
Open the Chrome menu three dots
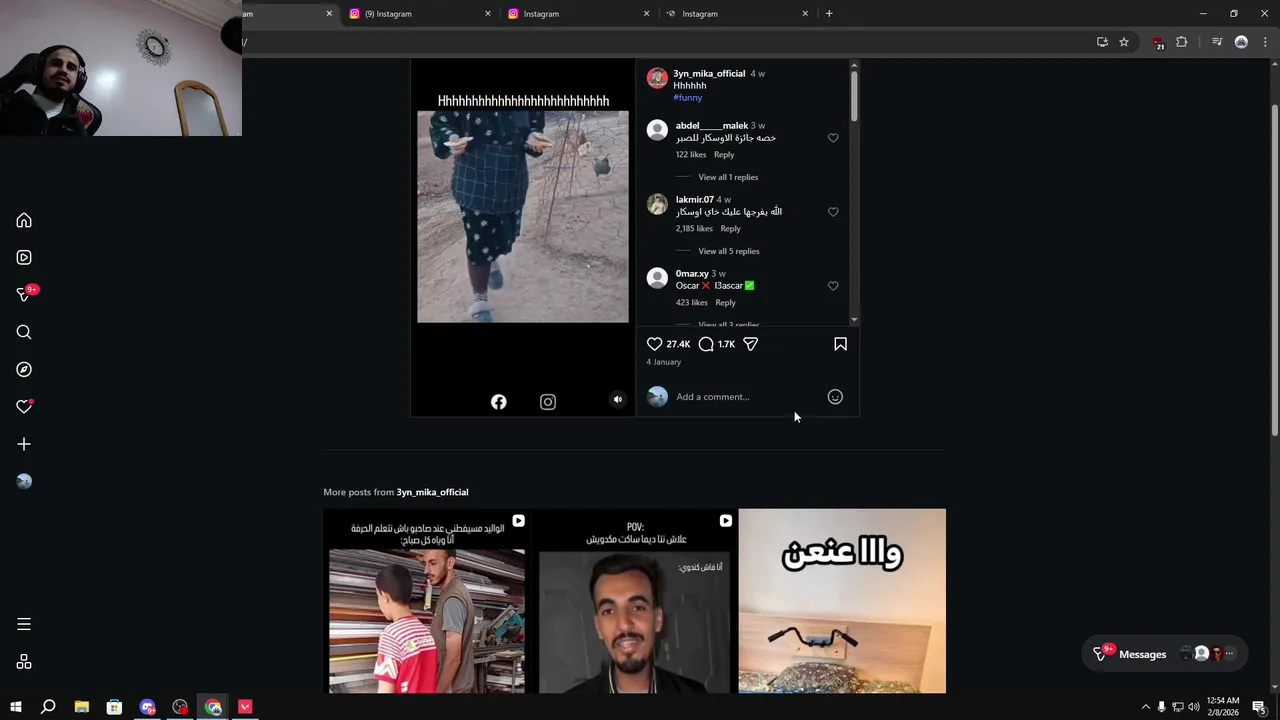pos(1266,42)
